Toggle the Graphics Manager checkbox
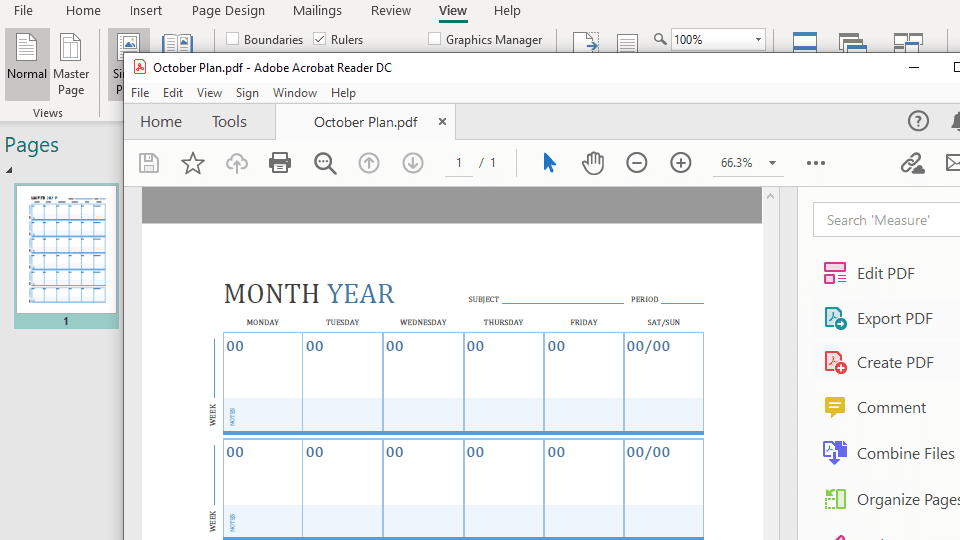This screenshot has height=540, width=960. click(x=435, y=40)
